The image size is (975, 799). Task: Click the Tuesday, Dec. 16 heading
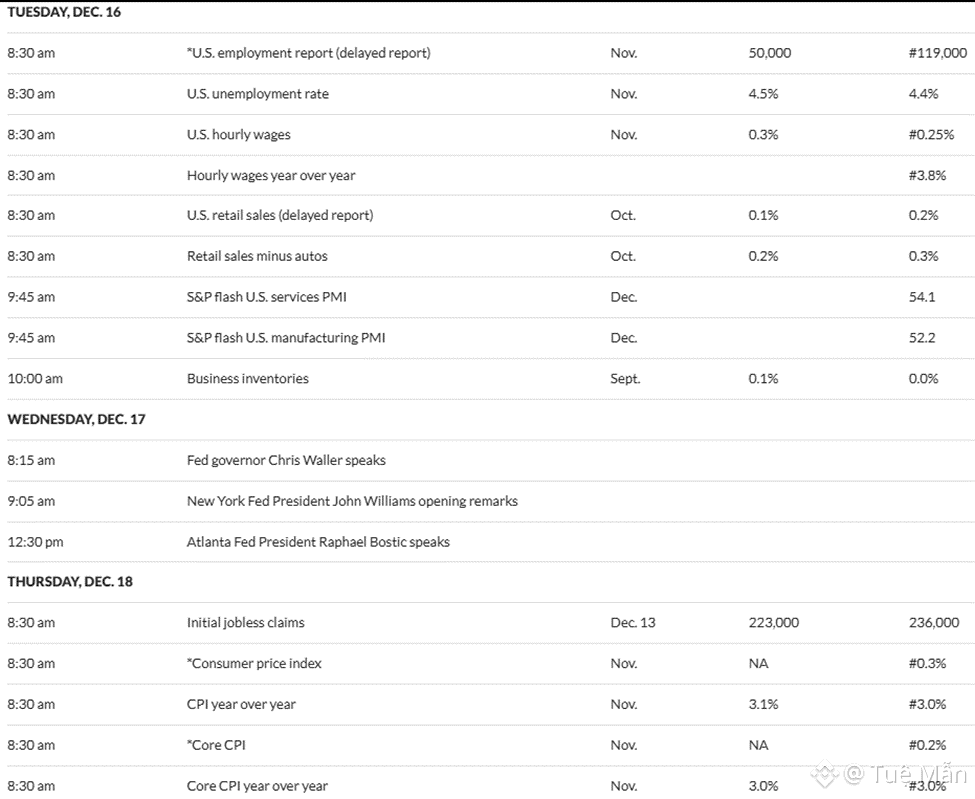(64, 13)
